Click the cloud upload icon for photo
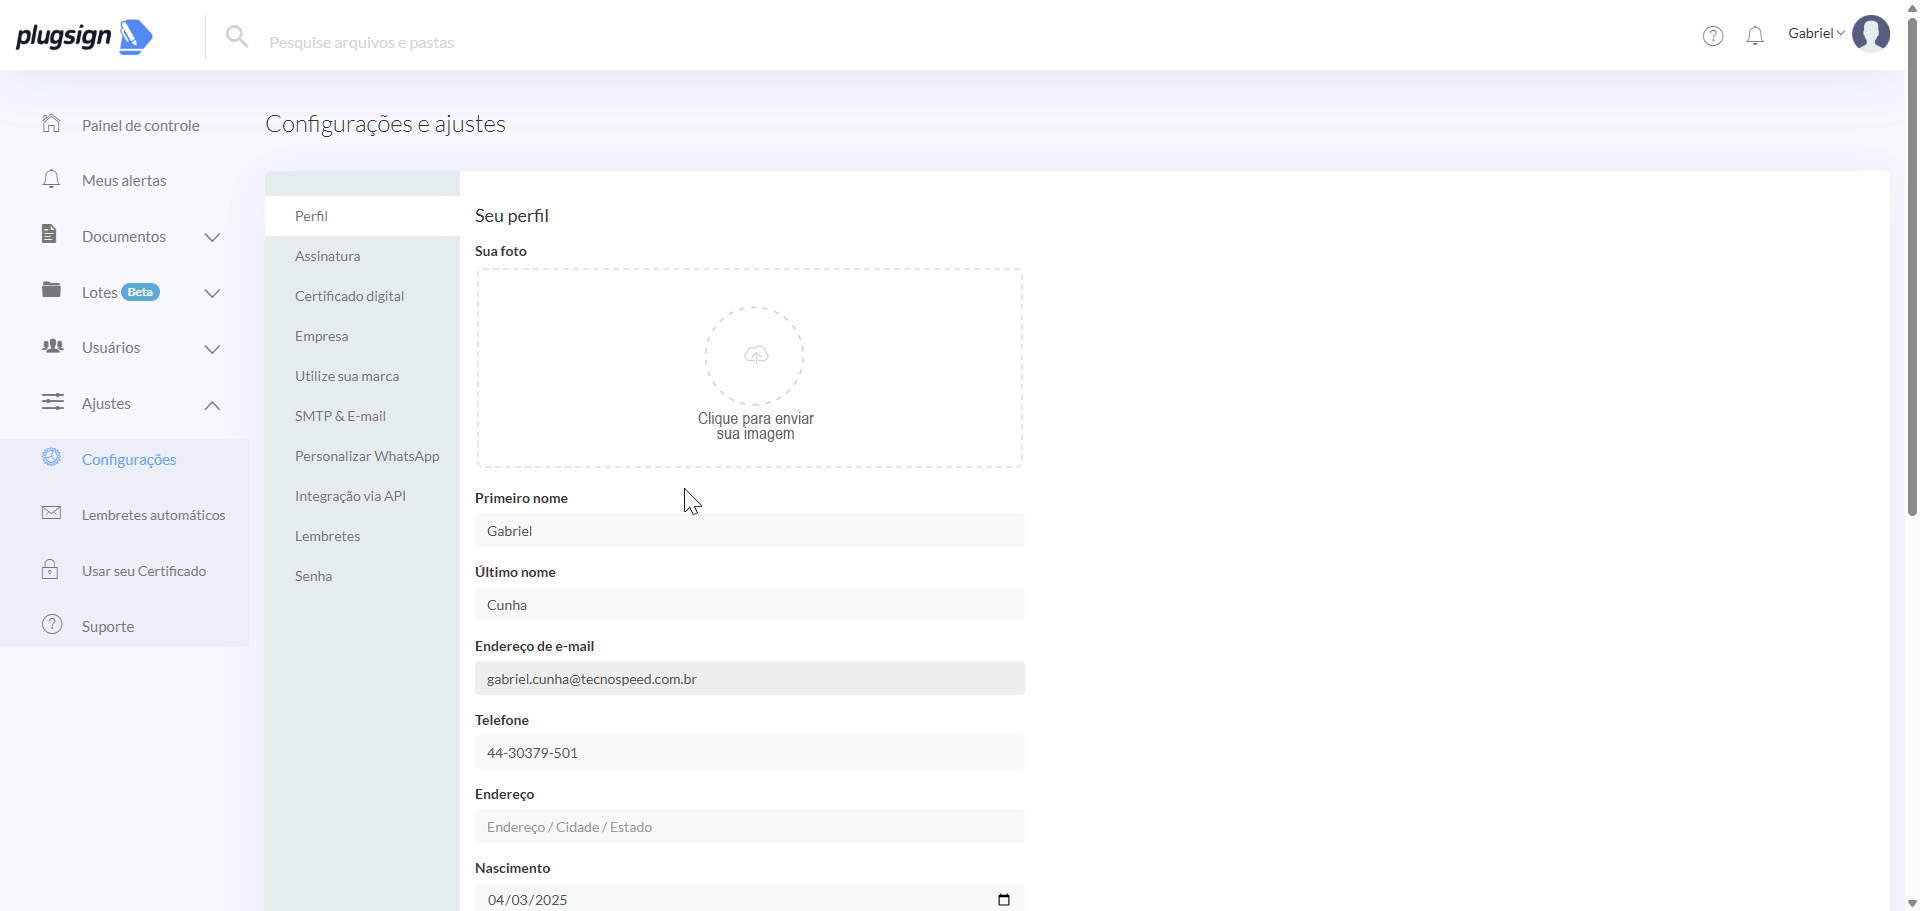 click(756, 355)
